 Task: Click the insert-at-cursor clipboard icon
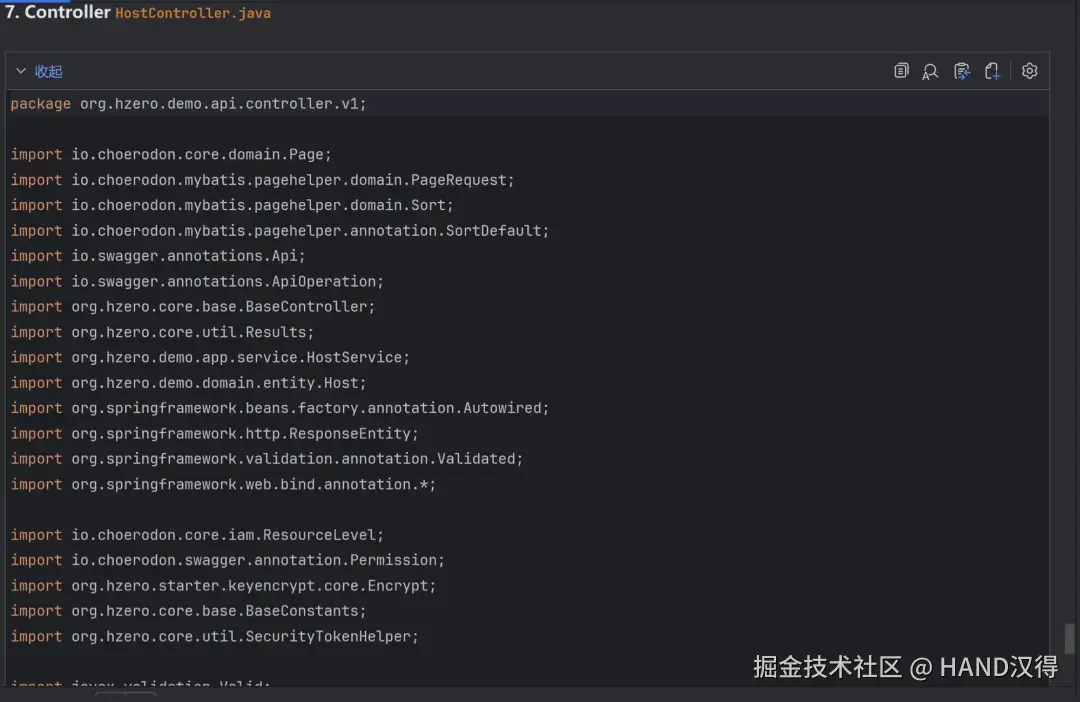coord(961,71)
